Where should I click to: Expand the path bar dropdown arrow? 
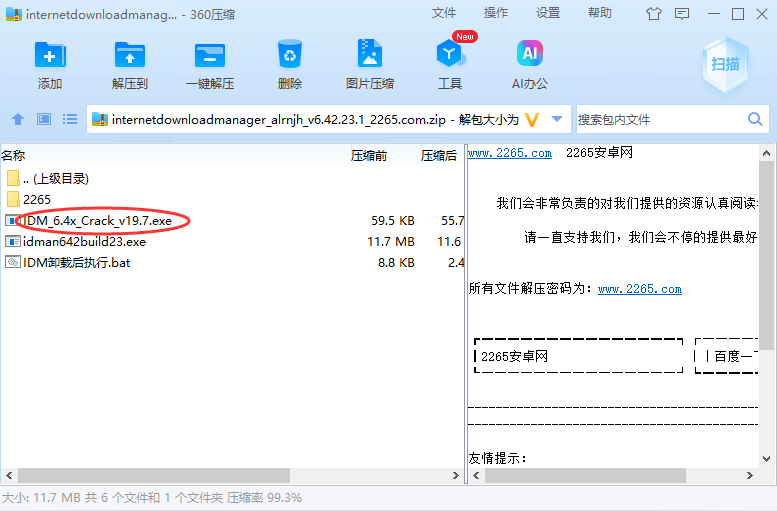coord(557,119)
